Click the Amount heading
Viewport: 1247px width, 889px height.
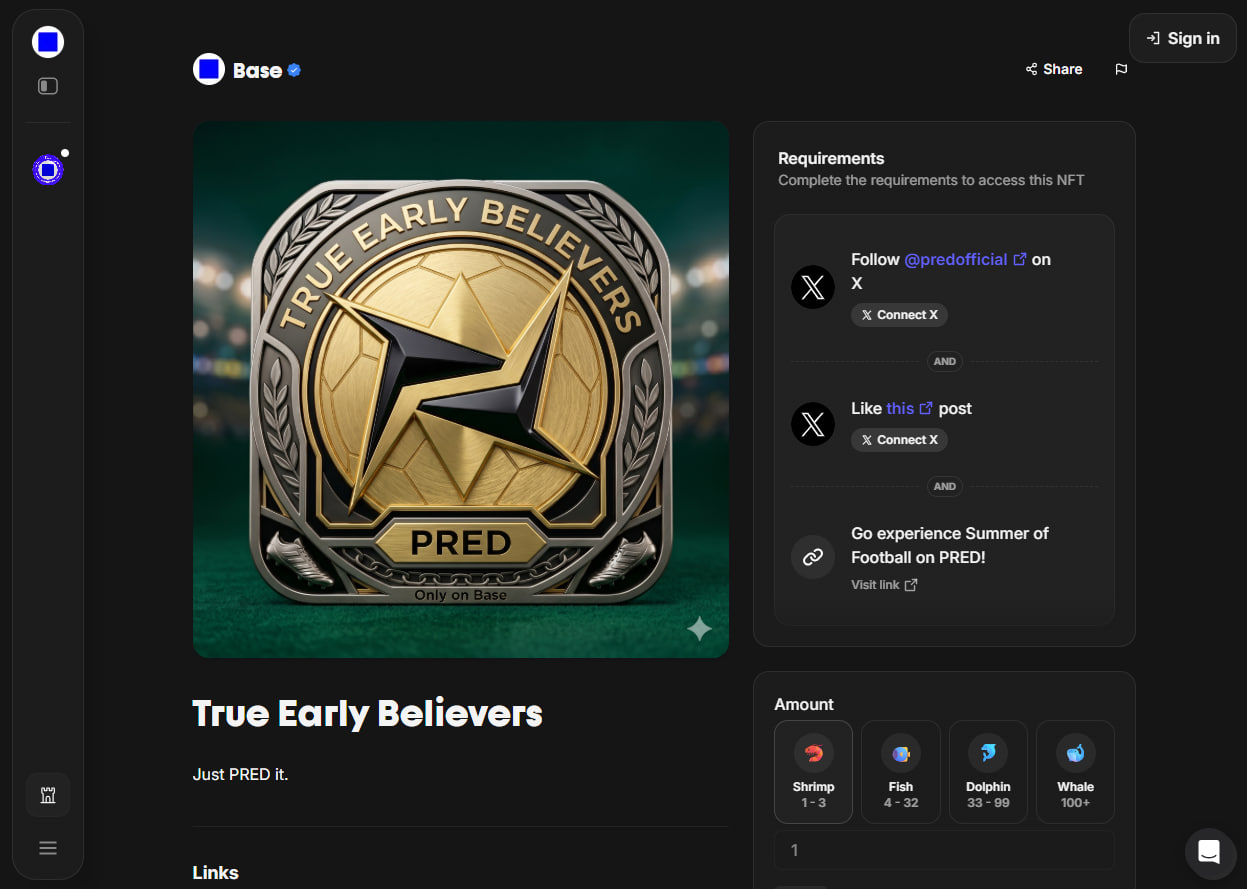pyautogui.click(x=804, y=704)
